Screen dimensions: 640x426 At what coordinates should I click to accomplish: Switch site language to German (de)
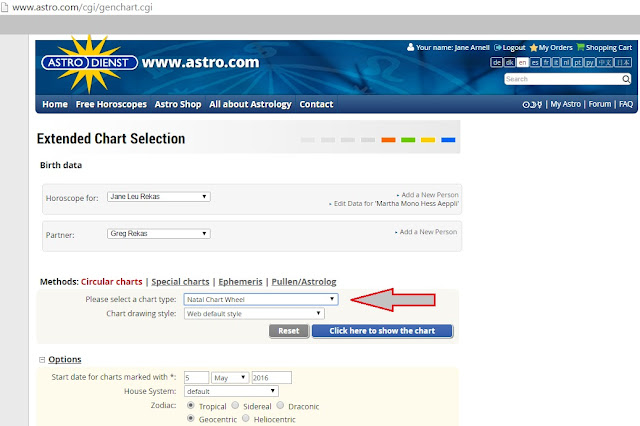pyautogui.click(x=496, y=62)
